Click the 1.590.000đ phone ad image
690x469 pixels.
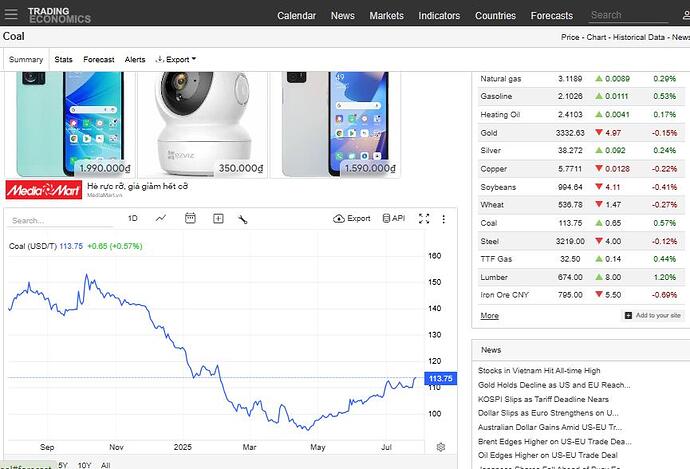point(335,125)
